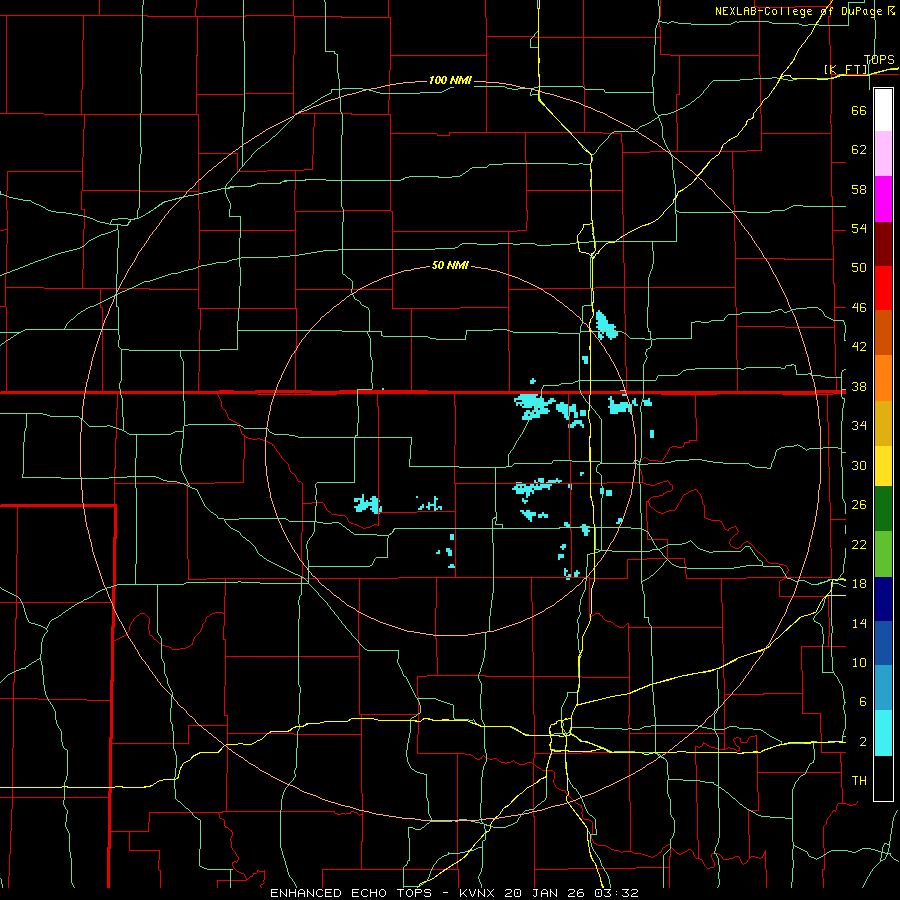Click the "14" legend value
Screen dimensions: 900x900
859,623
